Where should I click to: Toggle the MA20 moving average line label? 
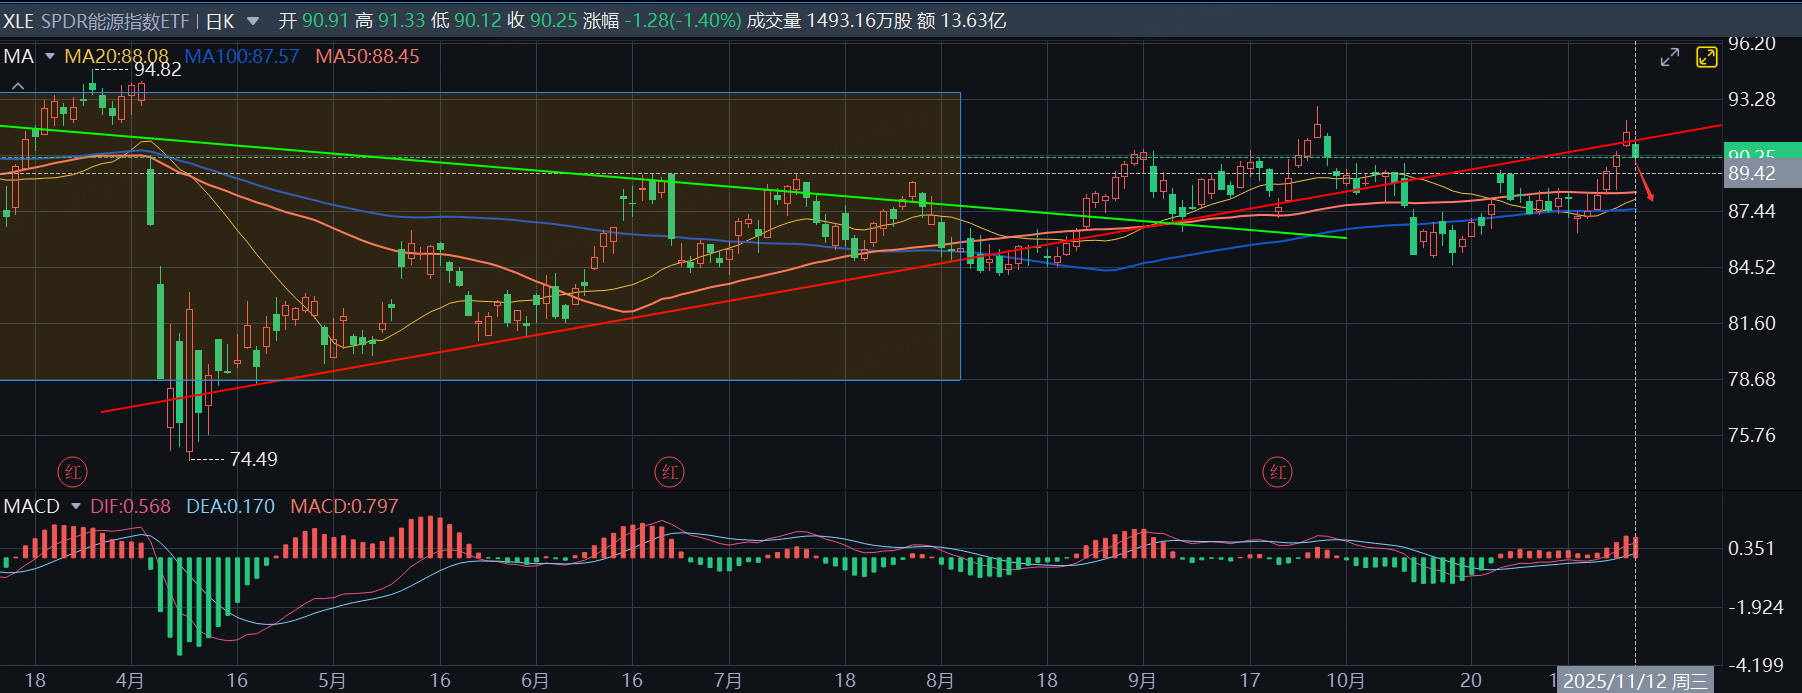[x=116, y=57]
